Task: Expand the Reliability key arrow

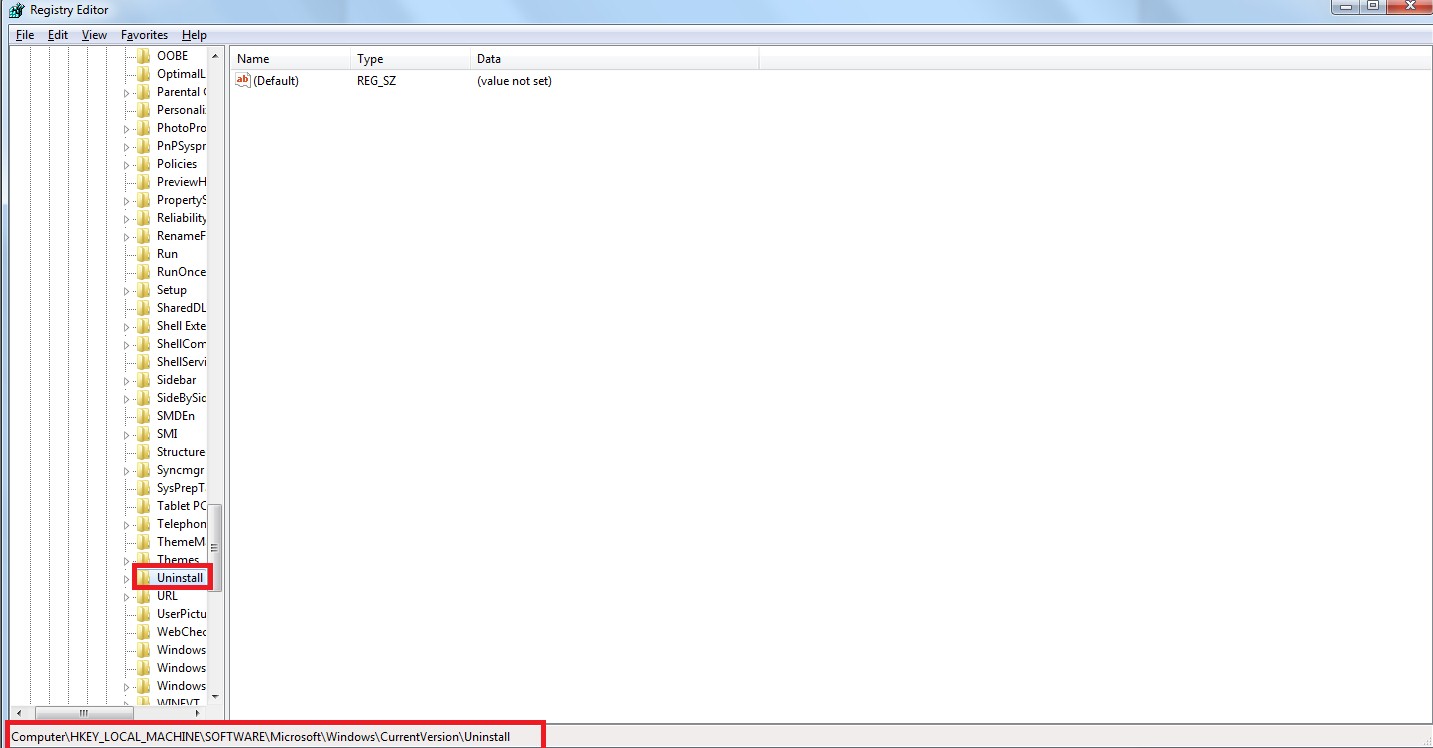Action: click(127, 219)
